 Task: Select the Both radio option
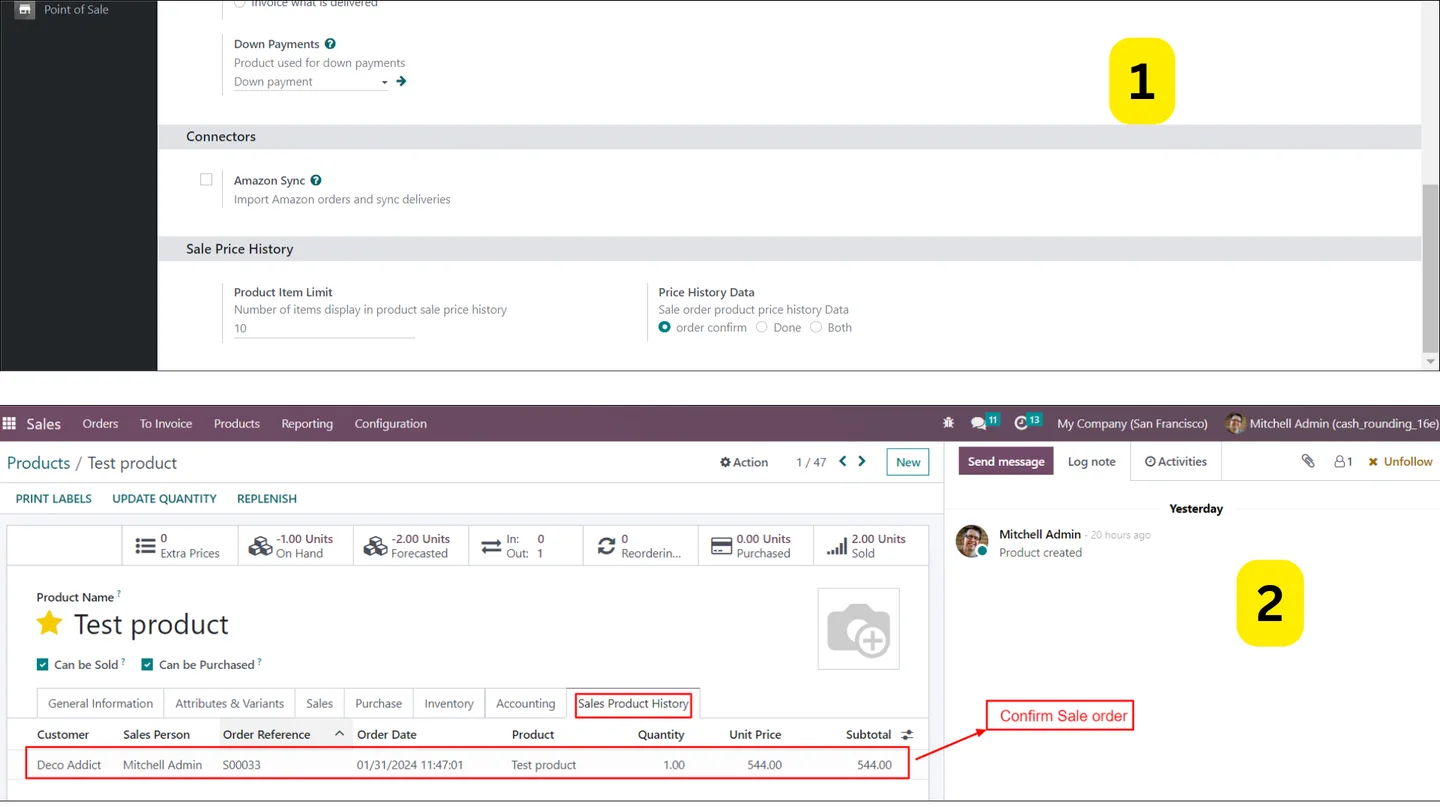click(816, 327)
